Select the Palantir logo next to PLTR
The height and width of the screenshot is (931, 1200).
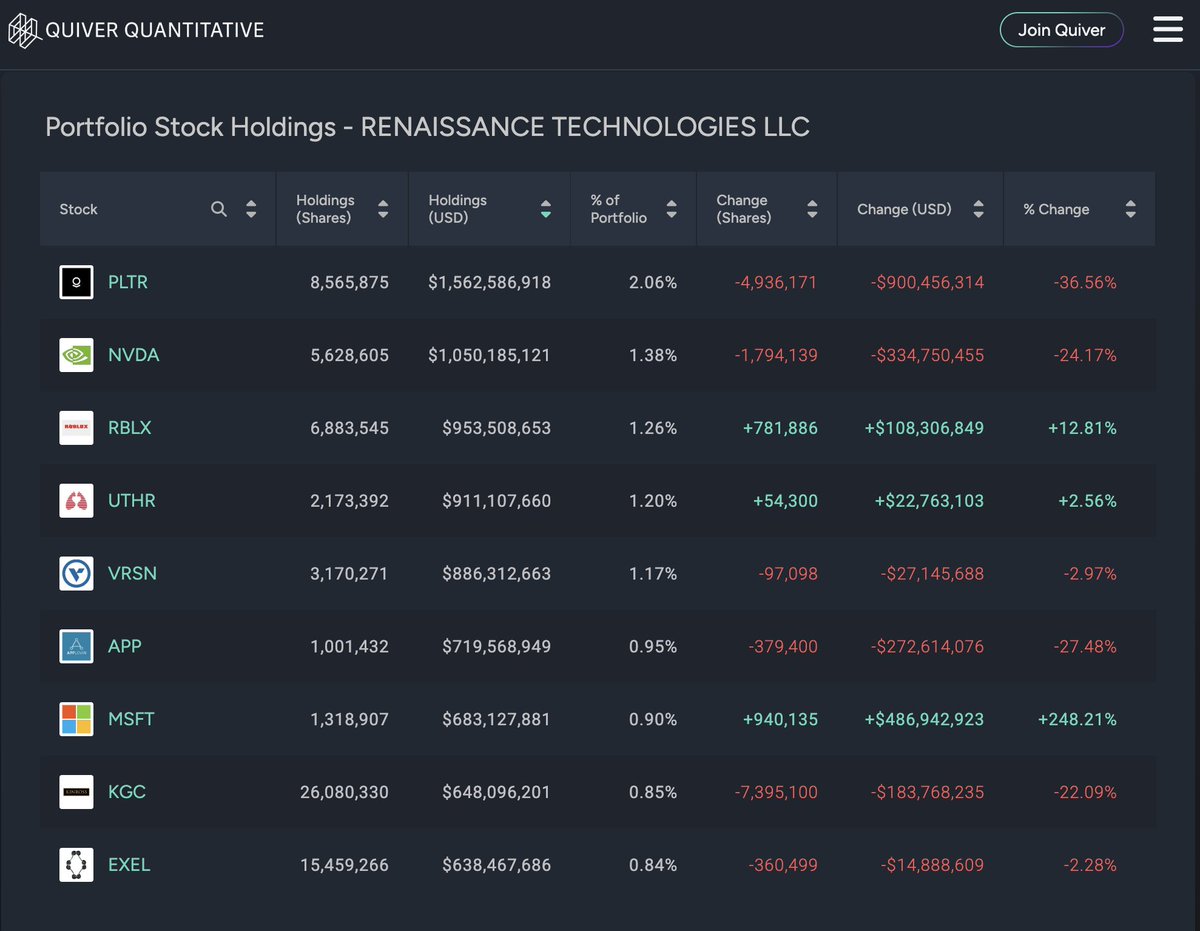point(76,282)
